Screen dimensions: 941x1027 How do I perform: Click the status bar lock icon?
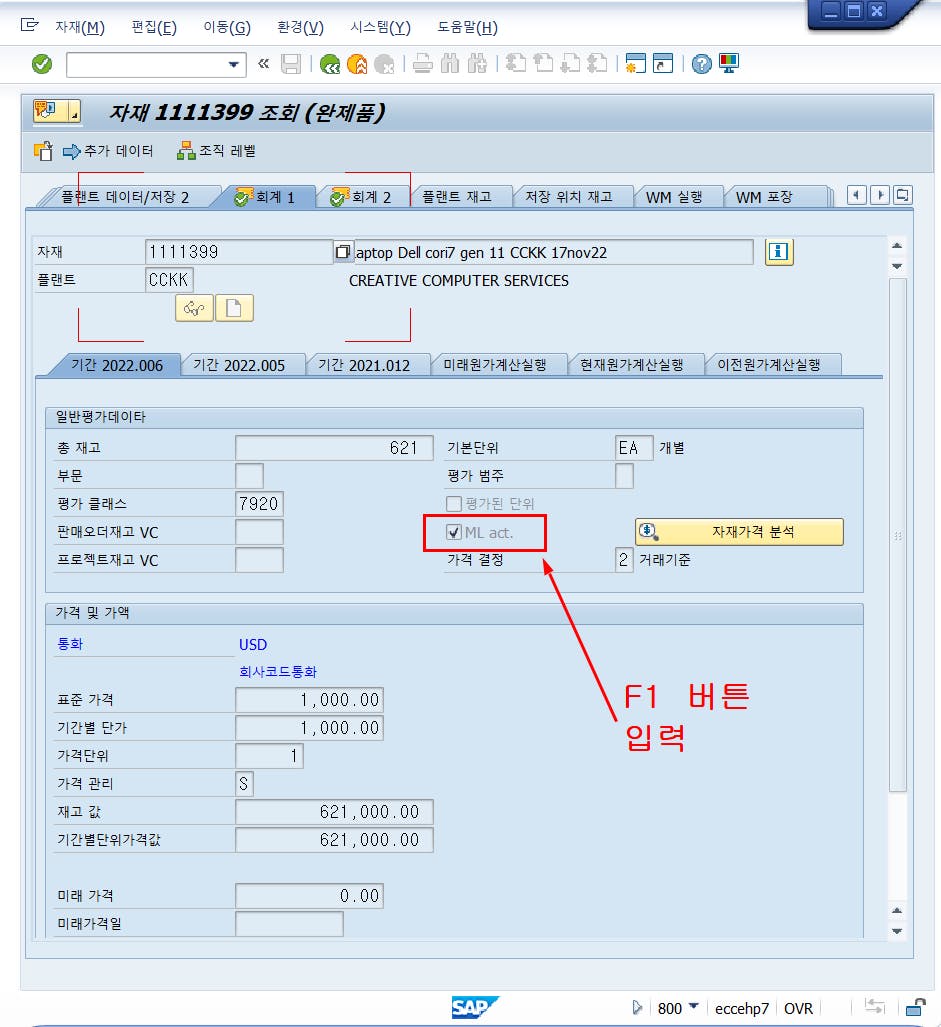[916, 1007]
